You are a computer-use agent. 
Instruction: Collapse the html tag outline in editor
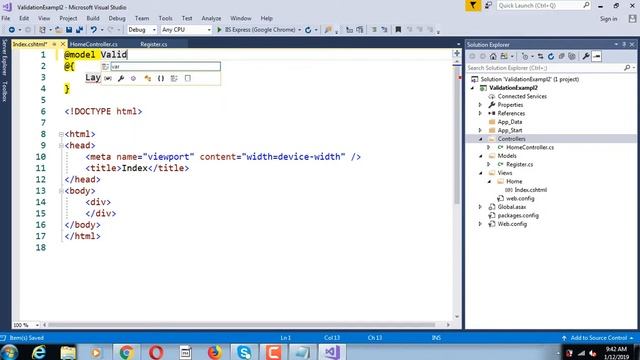61,134
